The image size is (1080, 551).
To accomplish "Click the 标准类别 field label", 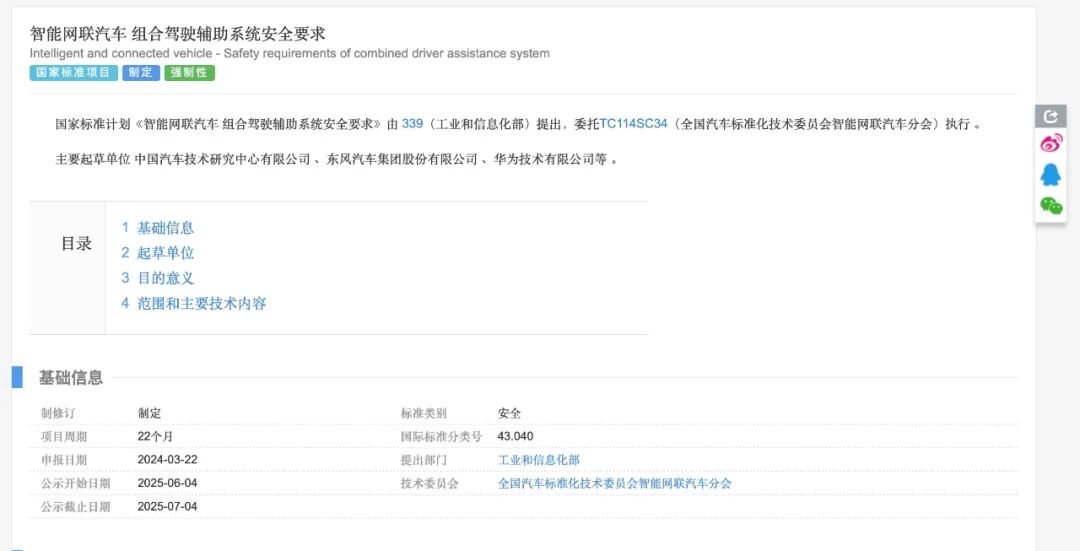I will (x=424, y=414).
